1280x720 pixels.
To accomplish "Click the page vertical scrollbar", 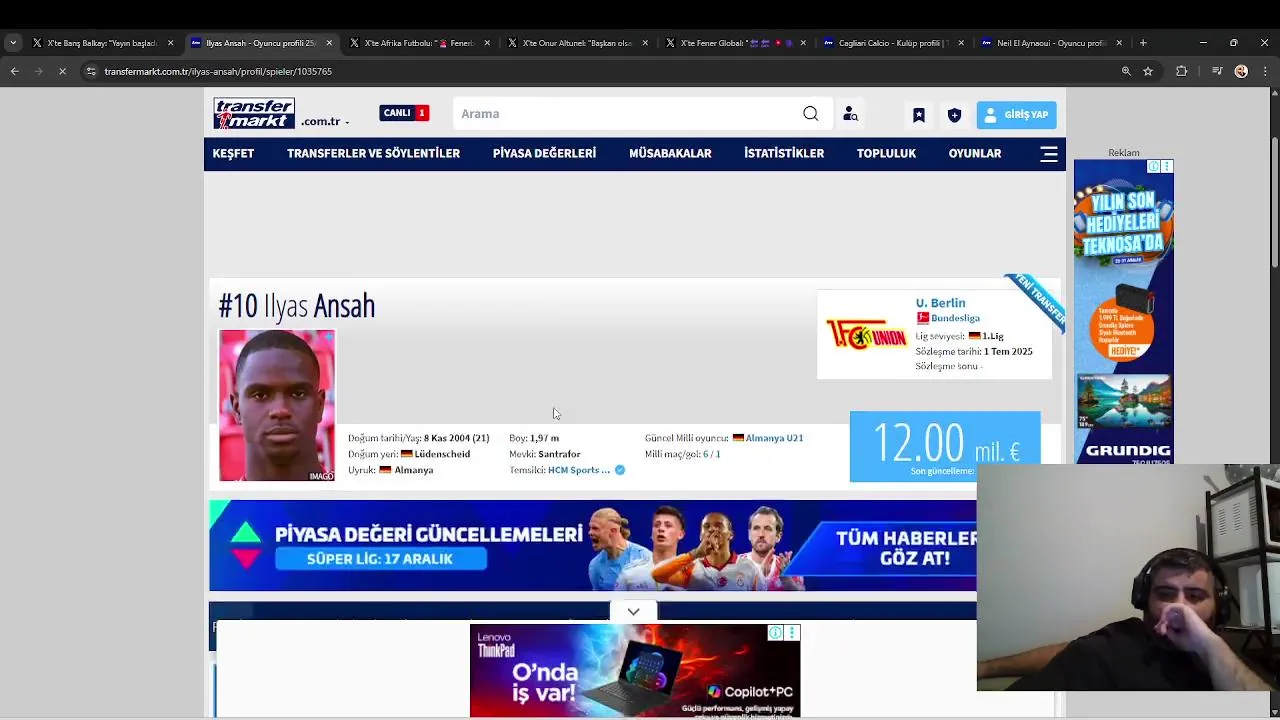I will [x=1273, y=200].
